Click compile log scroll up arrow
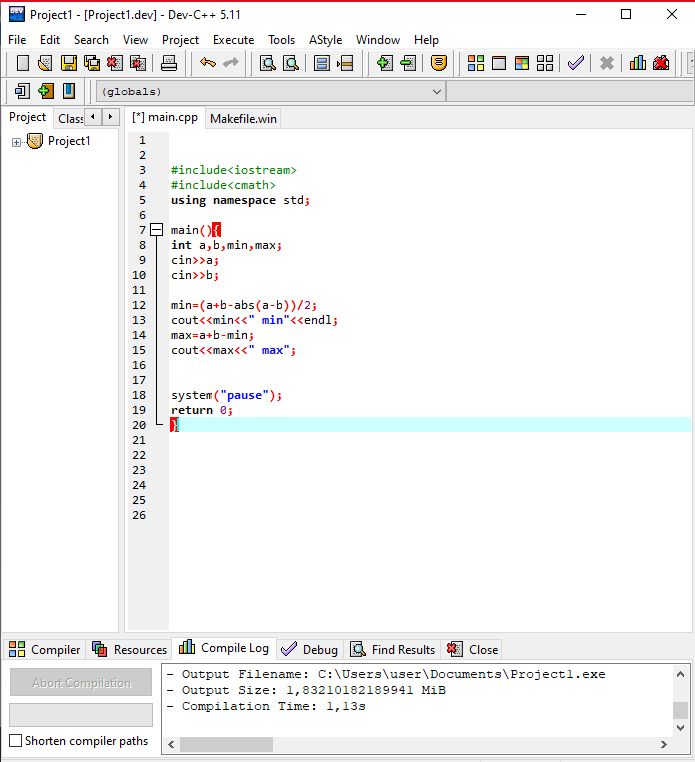This screenshot has height=762, width=695. 680,674
